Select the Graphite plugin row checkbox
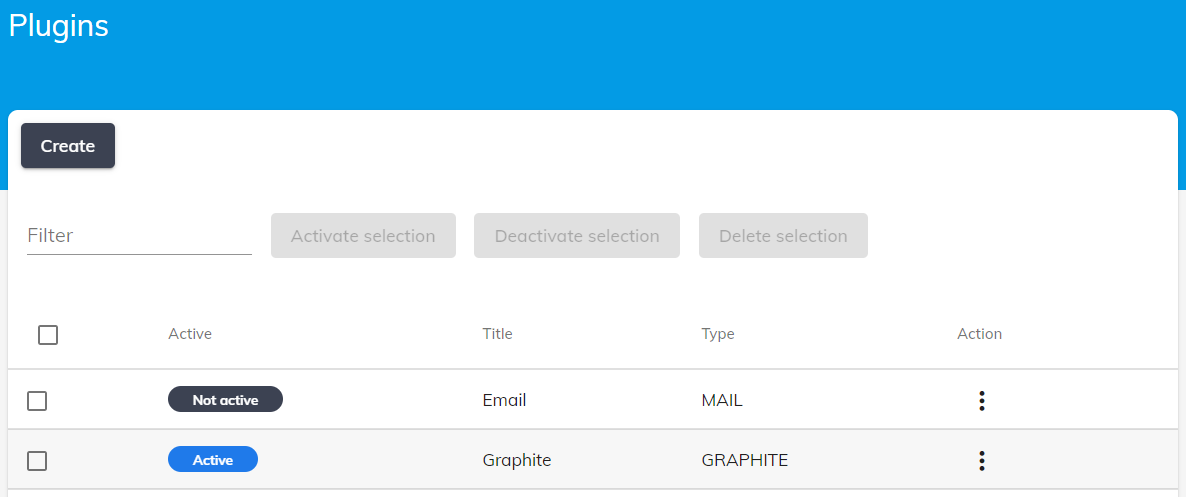This screenshot has height=497, width=1186. (x=37, y=461)
